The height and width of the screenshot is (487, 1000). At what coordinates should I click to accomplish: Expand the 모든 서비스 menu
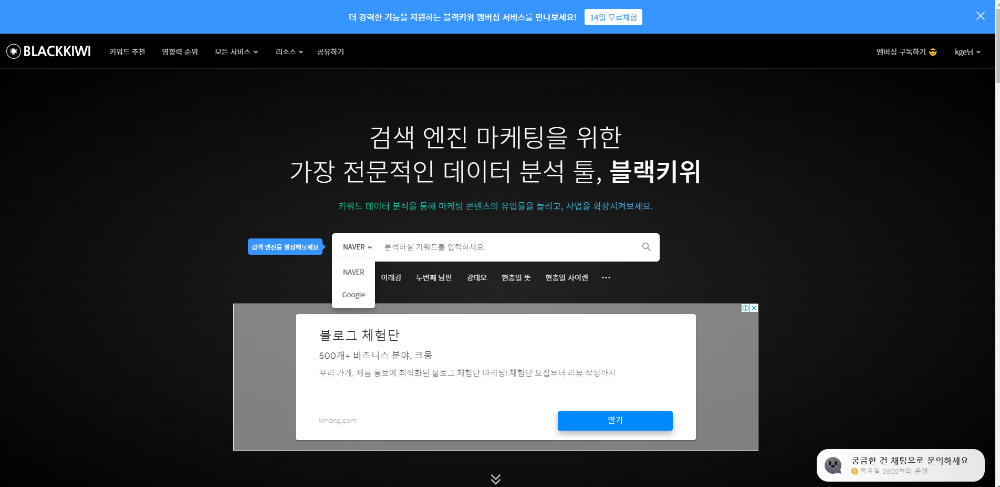236,52
